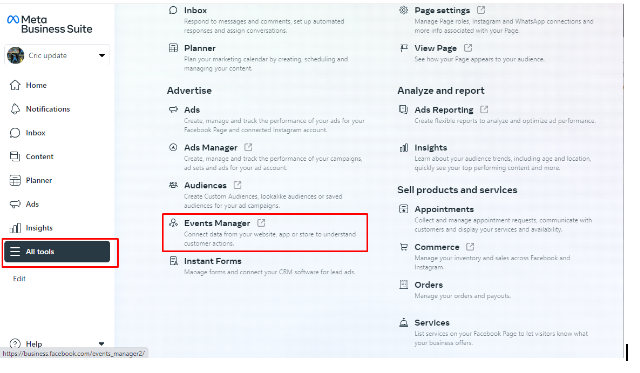The width and height of the screenshot is (640, 373).
Task: Open Inbox tool from the tools list
Action: click(x=195, y=10)
